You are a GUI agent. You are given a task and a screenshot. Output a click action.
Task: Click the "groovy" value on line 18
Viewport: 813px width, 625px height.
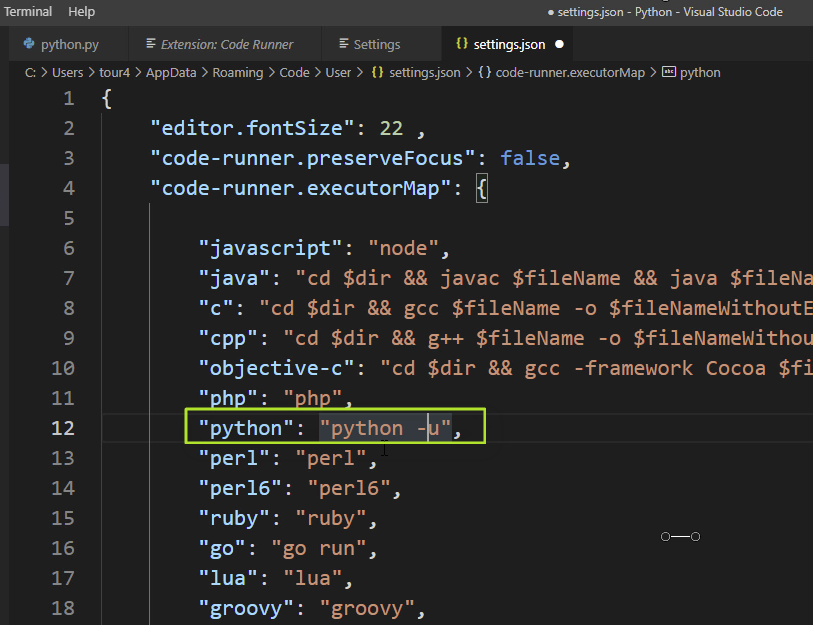point(367,608)
